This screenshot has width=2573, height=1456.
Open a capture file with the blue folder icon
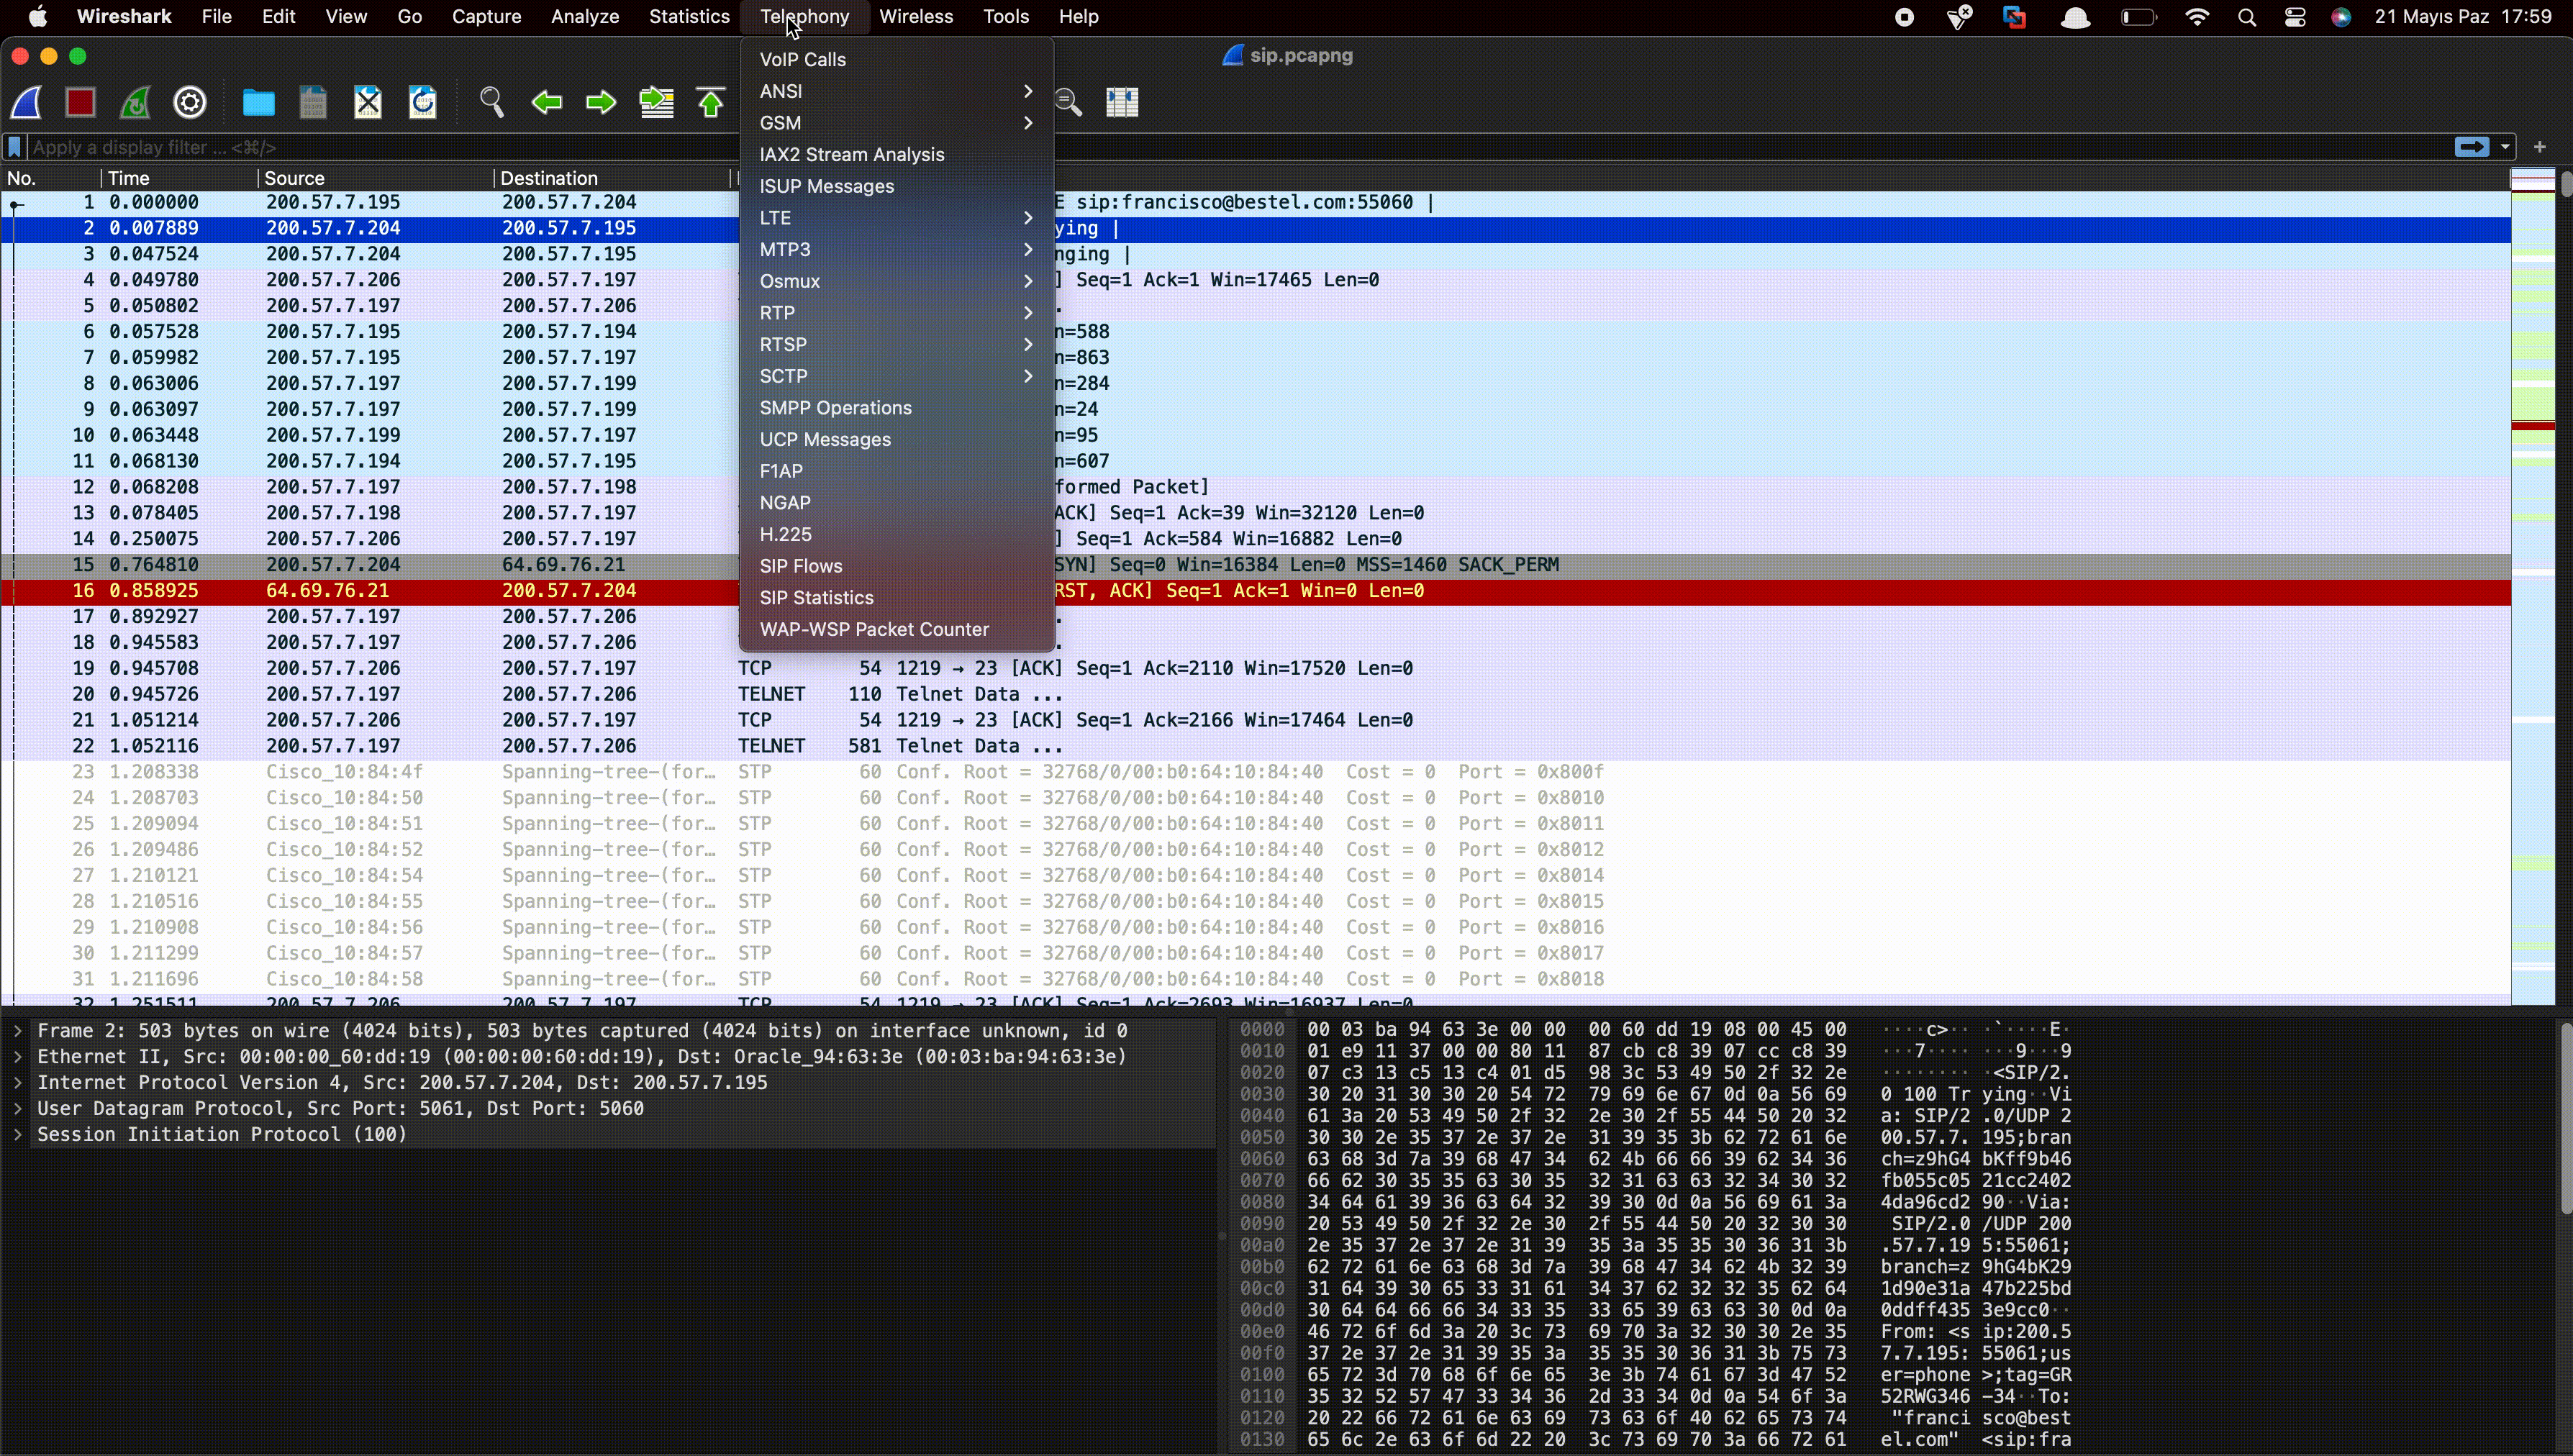pos(258,102)
